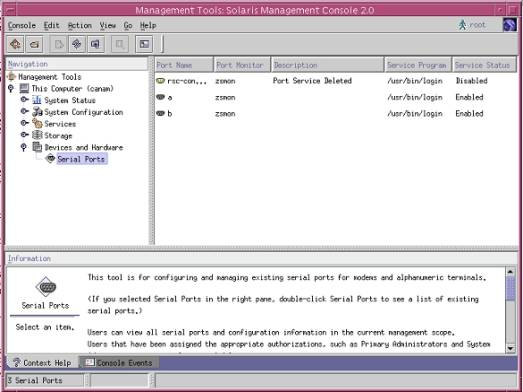The width and height of the screenshot is (523, 392).
Task: Click Information pane scrollbar down arrow
Action: (x=510, y=348)
